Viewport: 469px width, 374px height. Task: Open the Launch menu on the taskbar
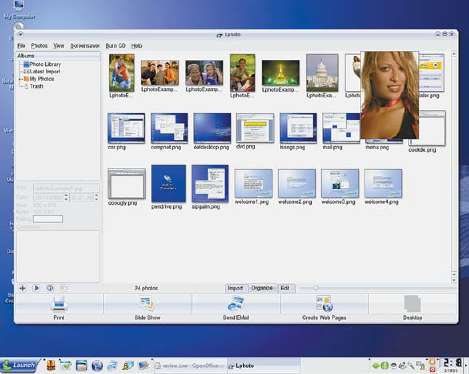(19, 366)
